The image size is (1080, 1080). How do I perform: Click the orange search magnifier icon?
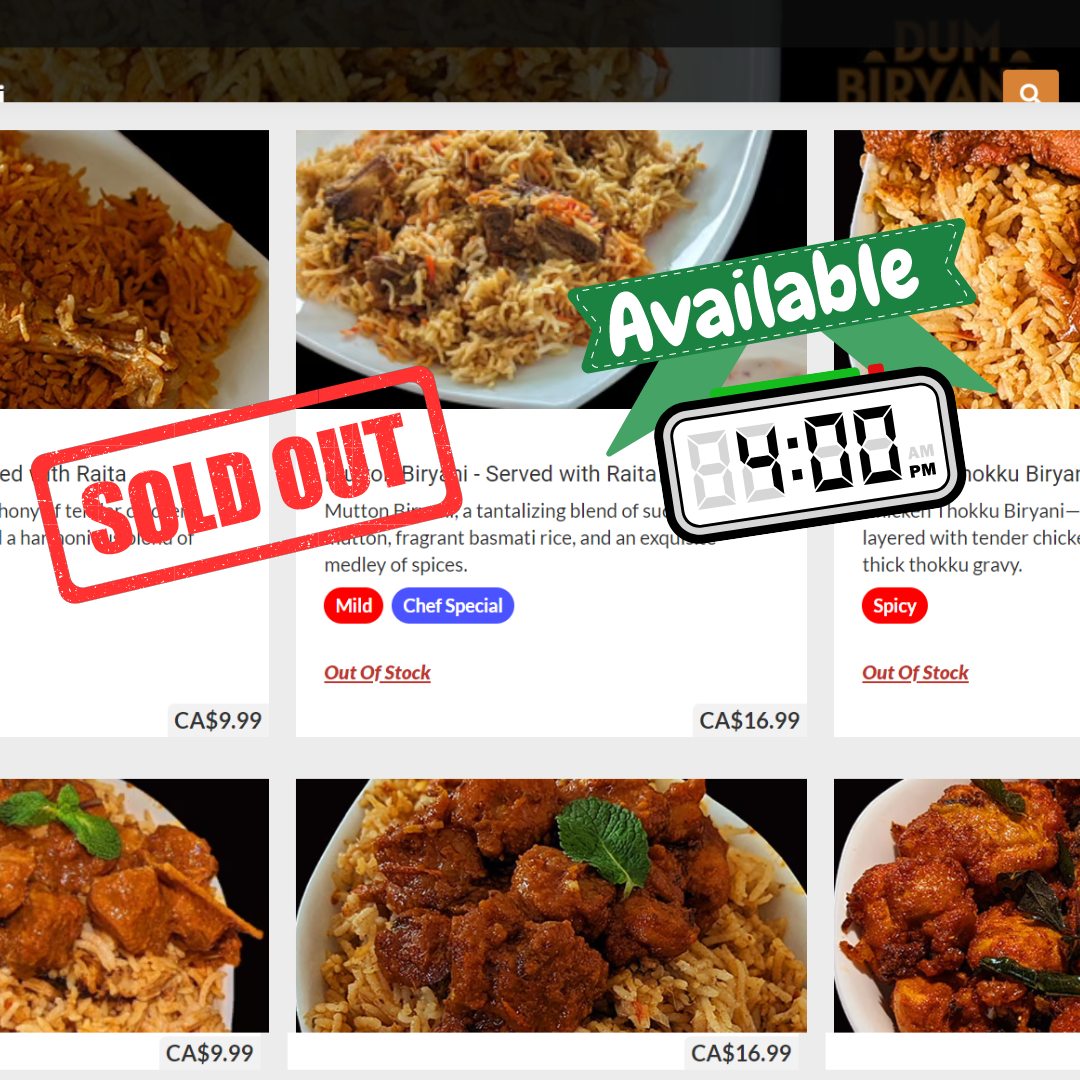point(1030,87)
